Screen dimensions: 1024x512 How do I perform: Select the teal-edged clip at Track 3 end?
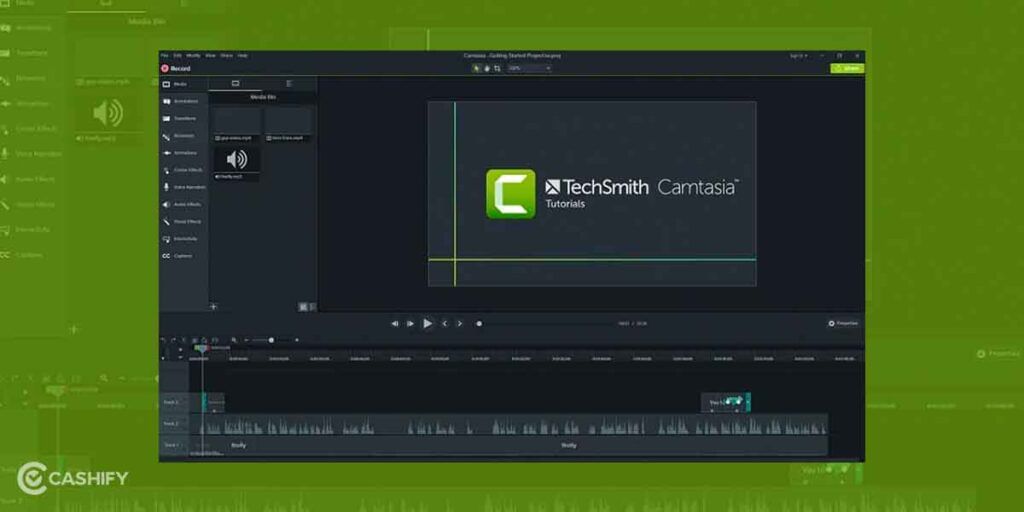coord(726,402)
